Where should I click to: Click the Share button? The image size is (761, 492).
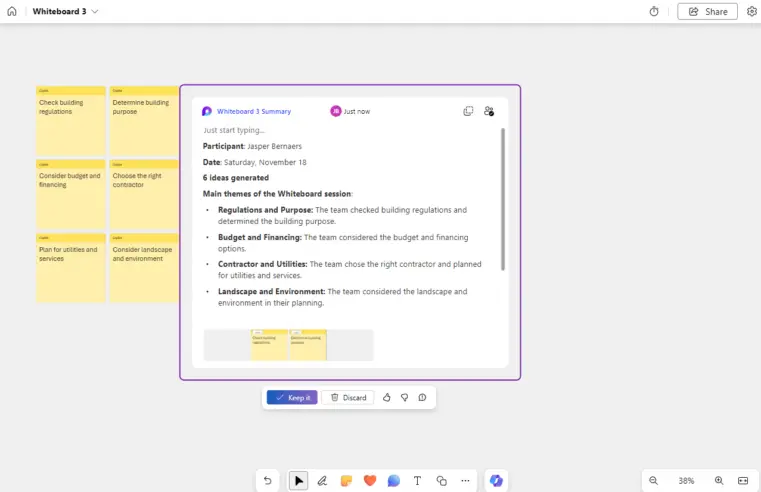pyautogui.click(x=707, y=11)
